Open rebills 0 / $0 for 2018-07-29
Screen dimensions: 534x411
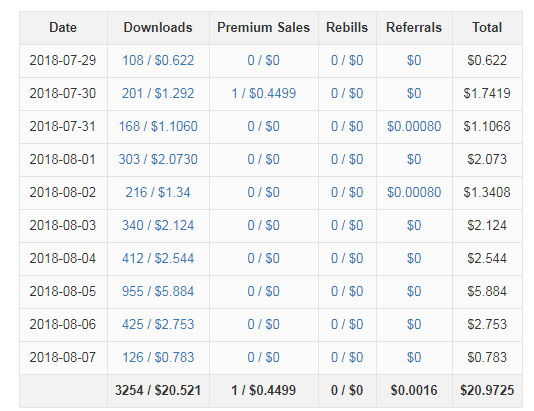coord(347,61)
